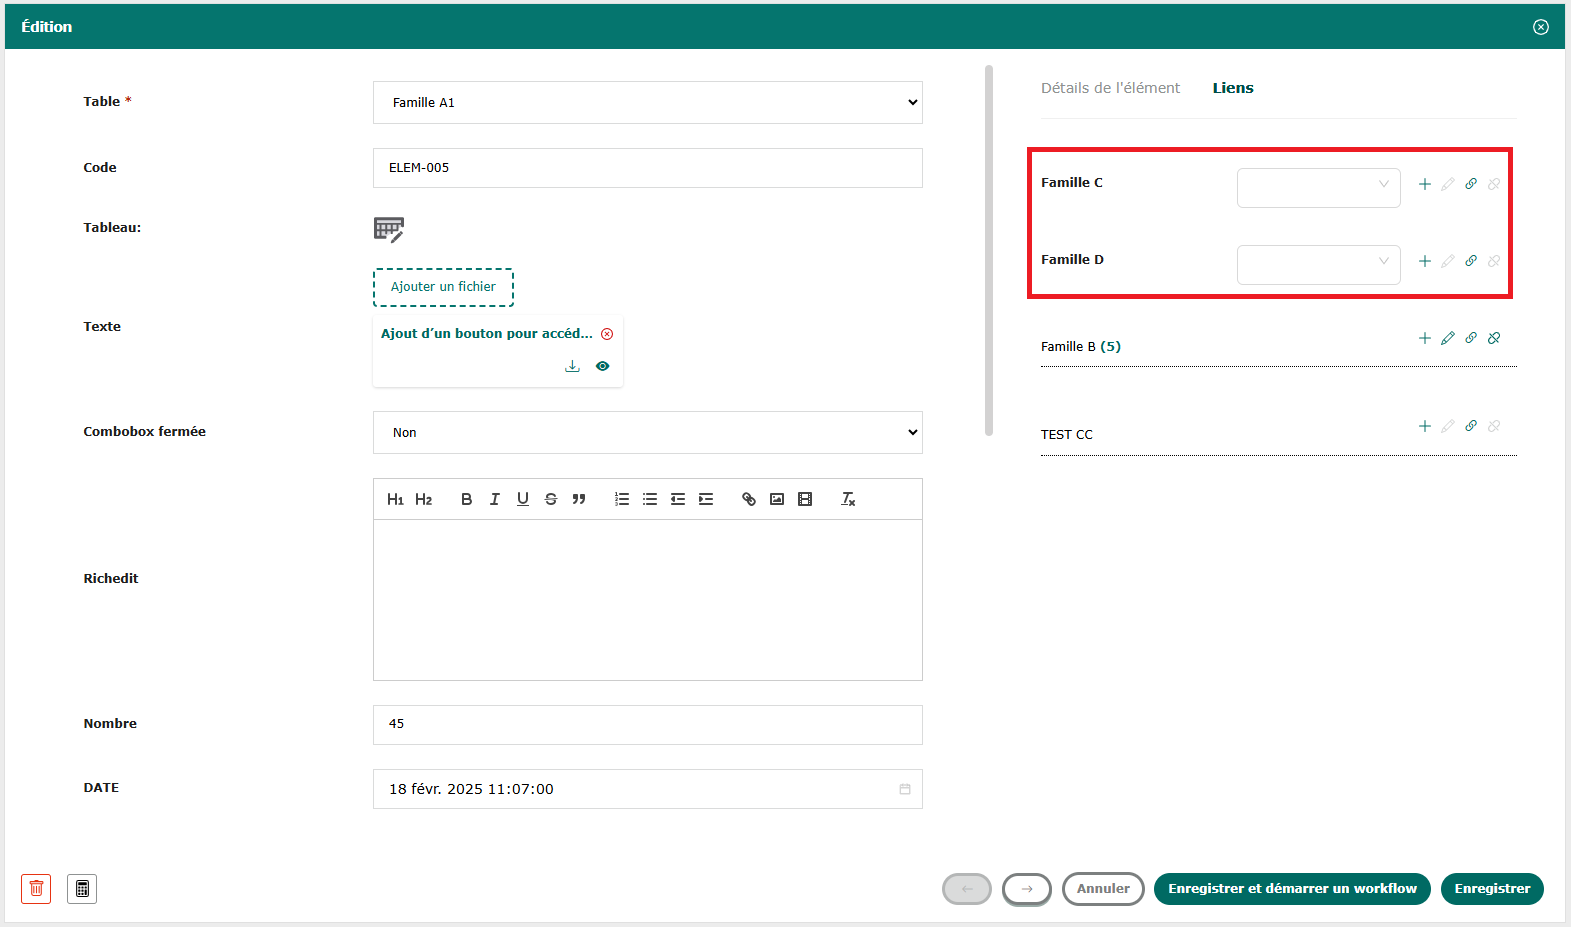Viewport: 1571px width, 927px height.
Task: Open the Tableau grid editor icon
Action: tap(388, 229)
